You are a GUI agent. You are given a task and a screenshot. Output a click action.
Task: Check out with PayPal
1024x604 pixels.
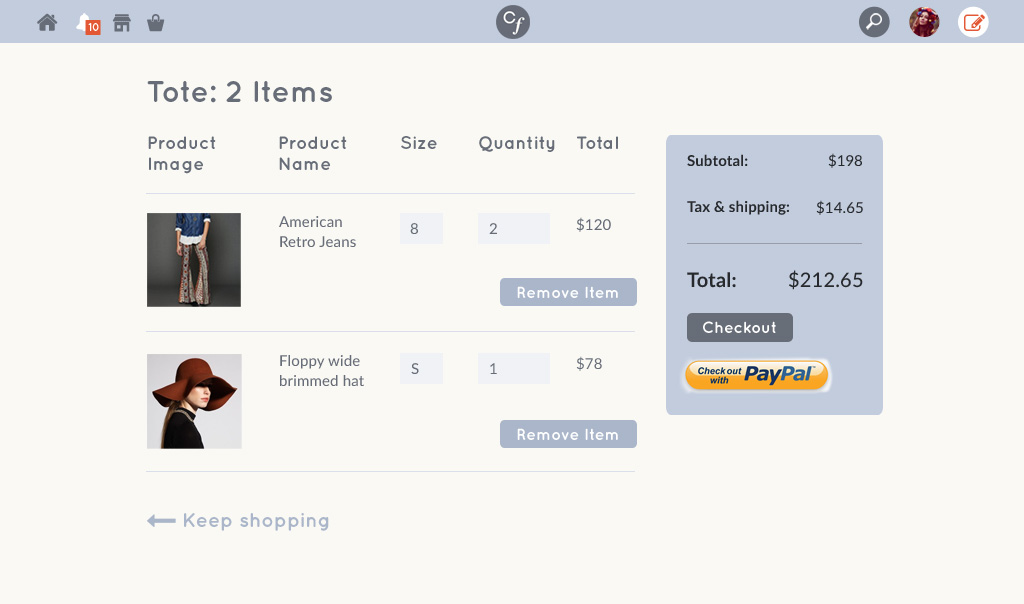(x=756, y=375)
